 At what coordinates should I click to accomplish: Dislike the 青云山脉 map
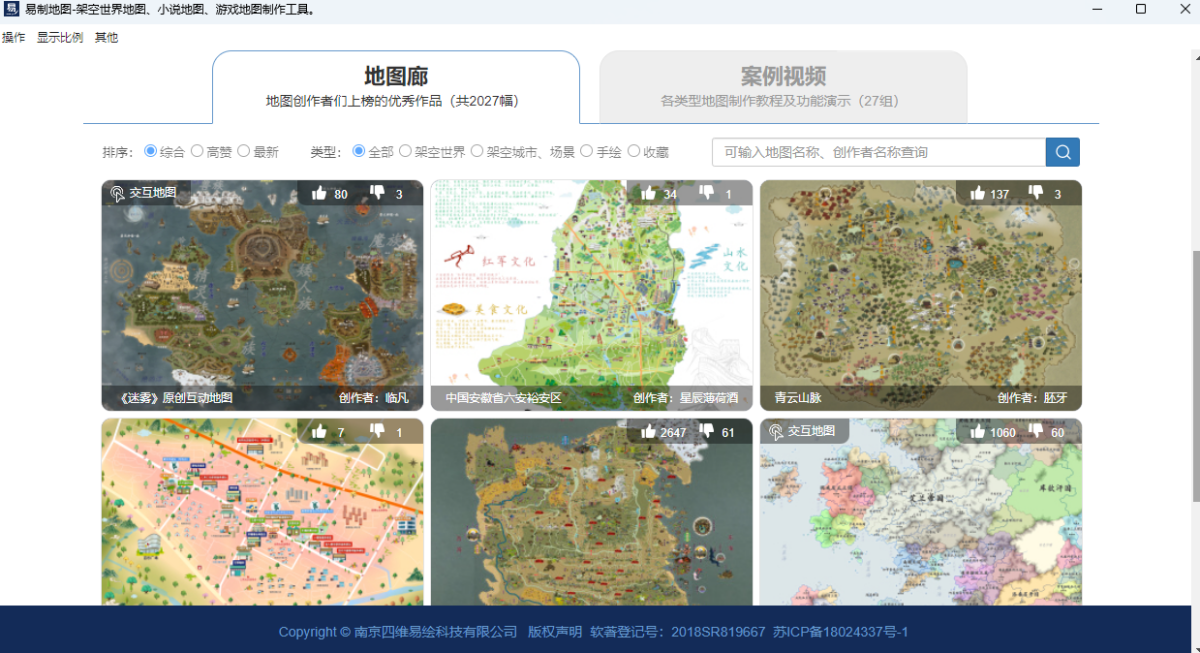1036,193
